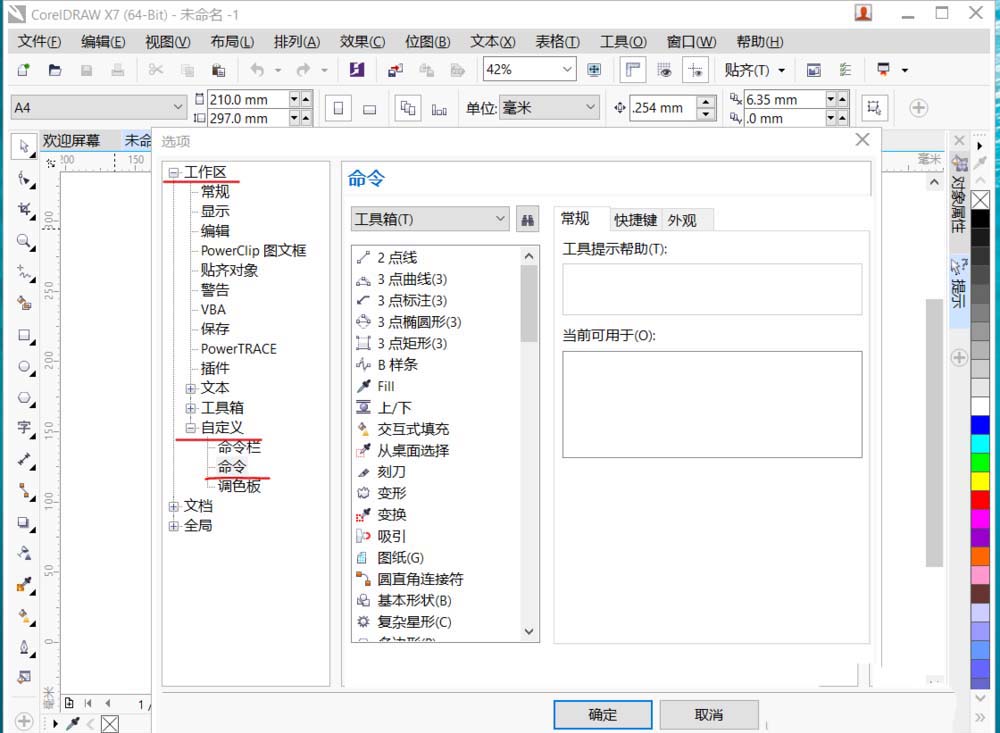Collapse the 工作区 tree node
Screen dimensions: 1000x733
point(173,172)
